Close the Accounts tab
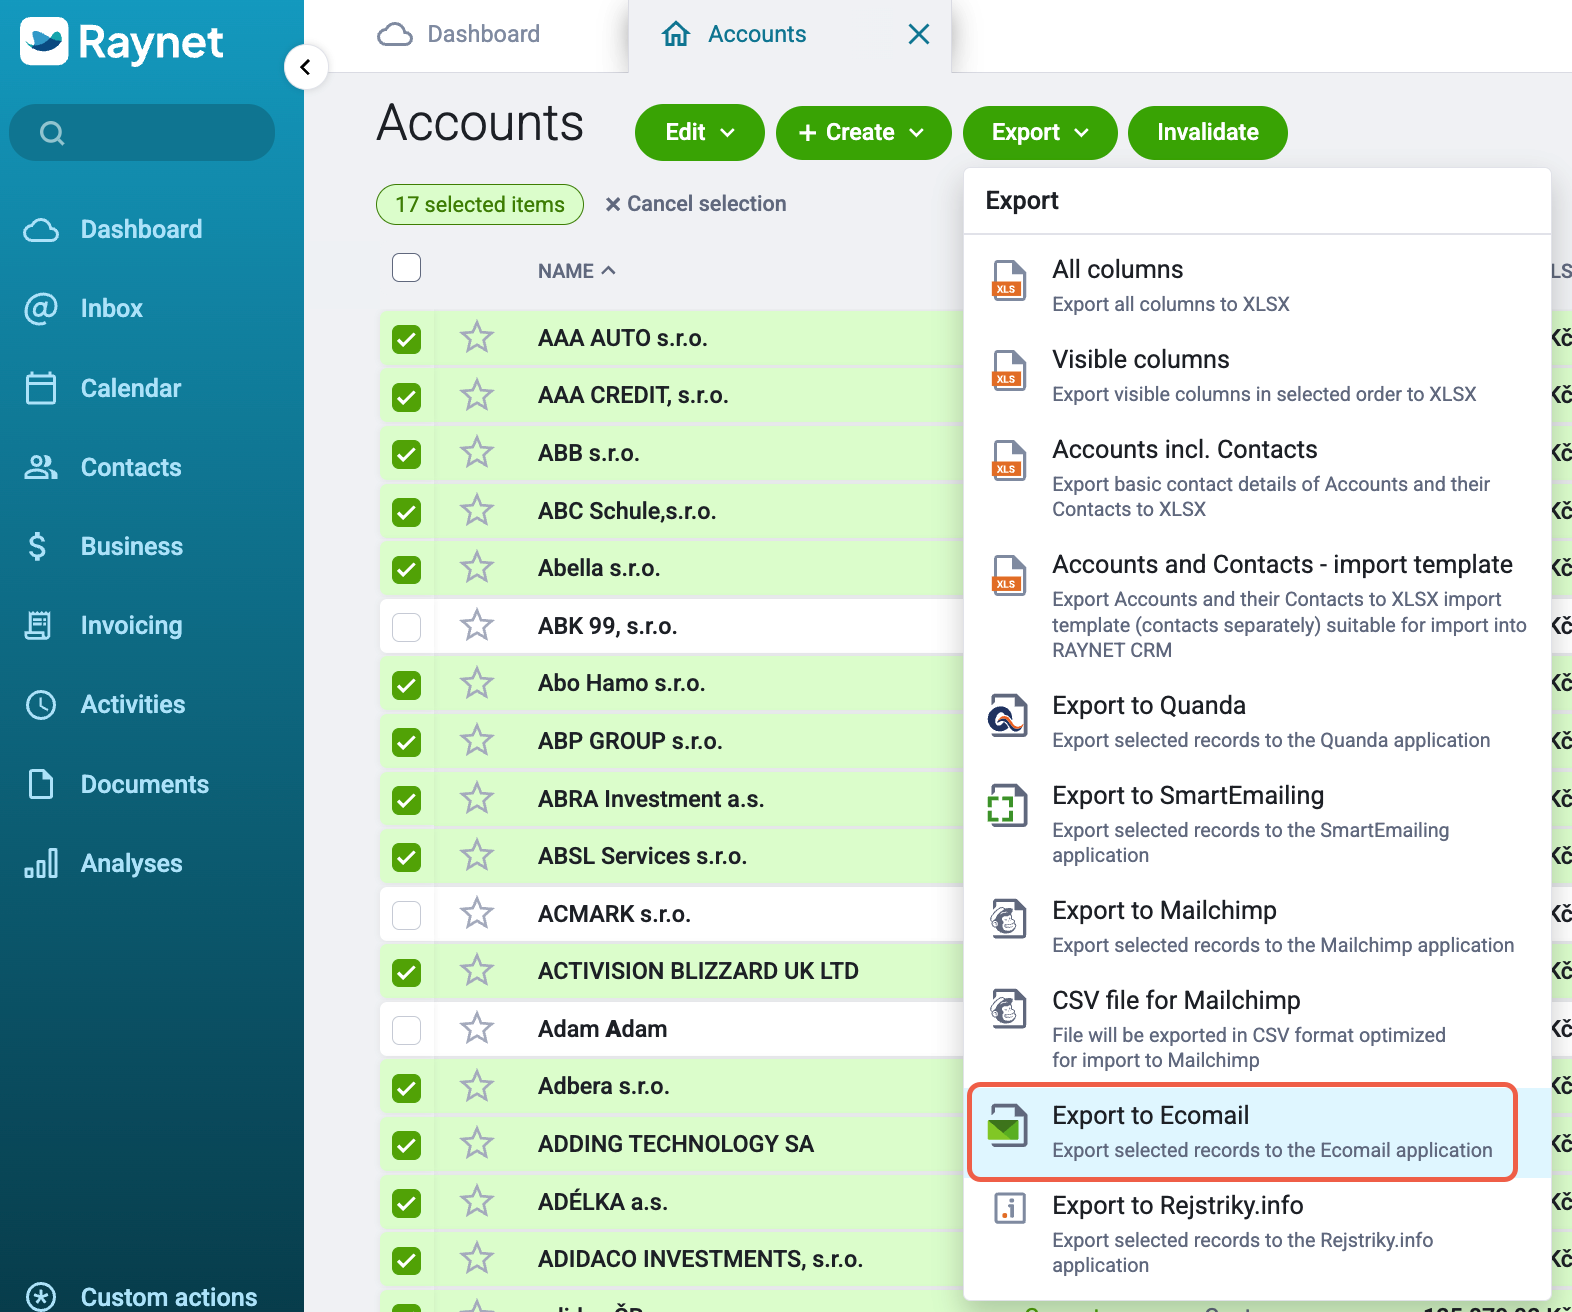The image size is (1572, 1312). pyautogui.click(x=919, y=34)
